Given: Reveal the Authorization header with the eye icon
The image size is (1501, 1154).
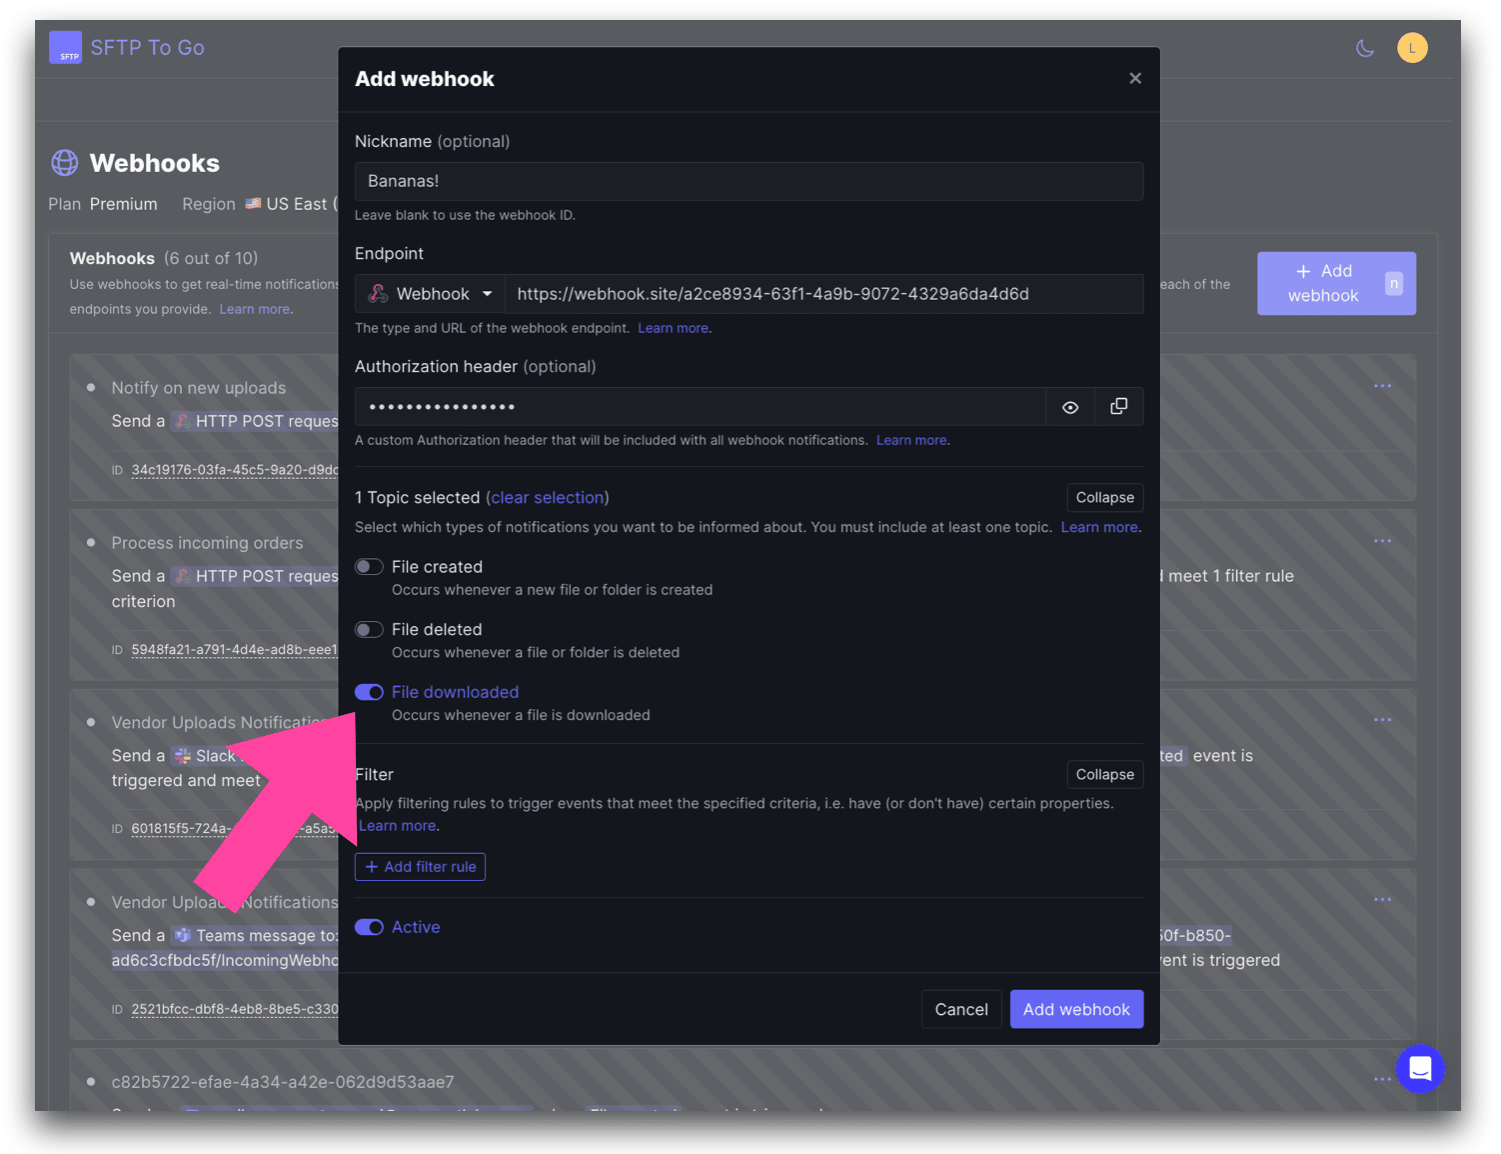Looking at the screenshot, I should 1070,407.
